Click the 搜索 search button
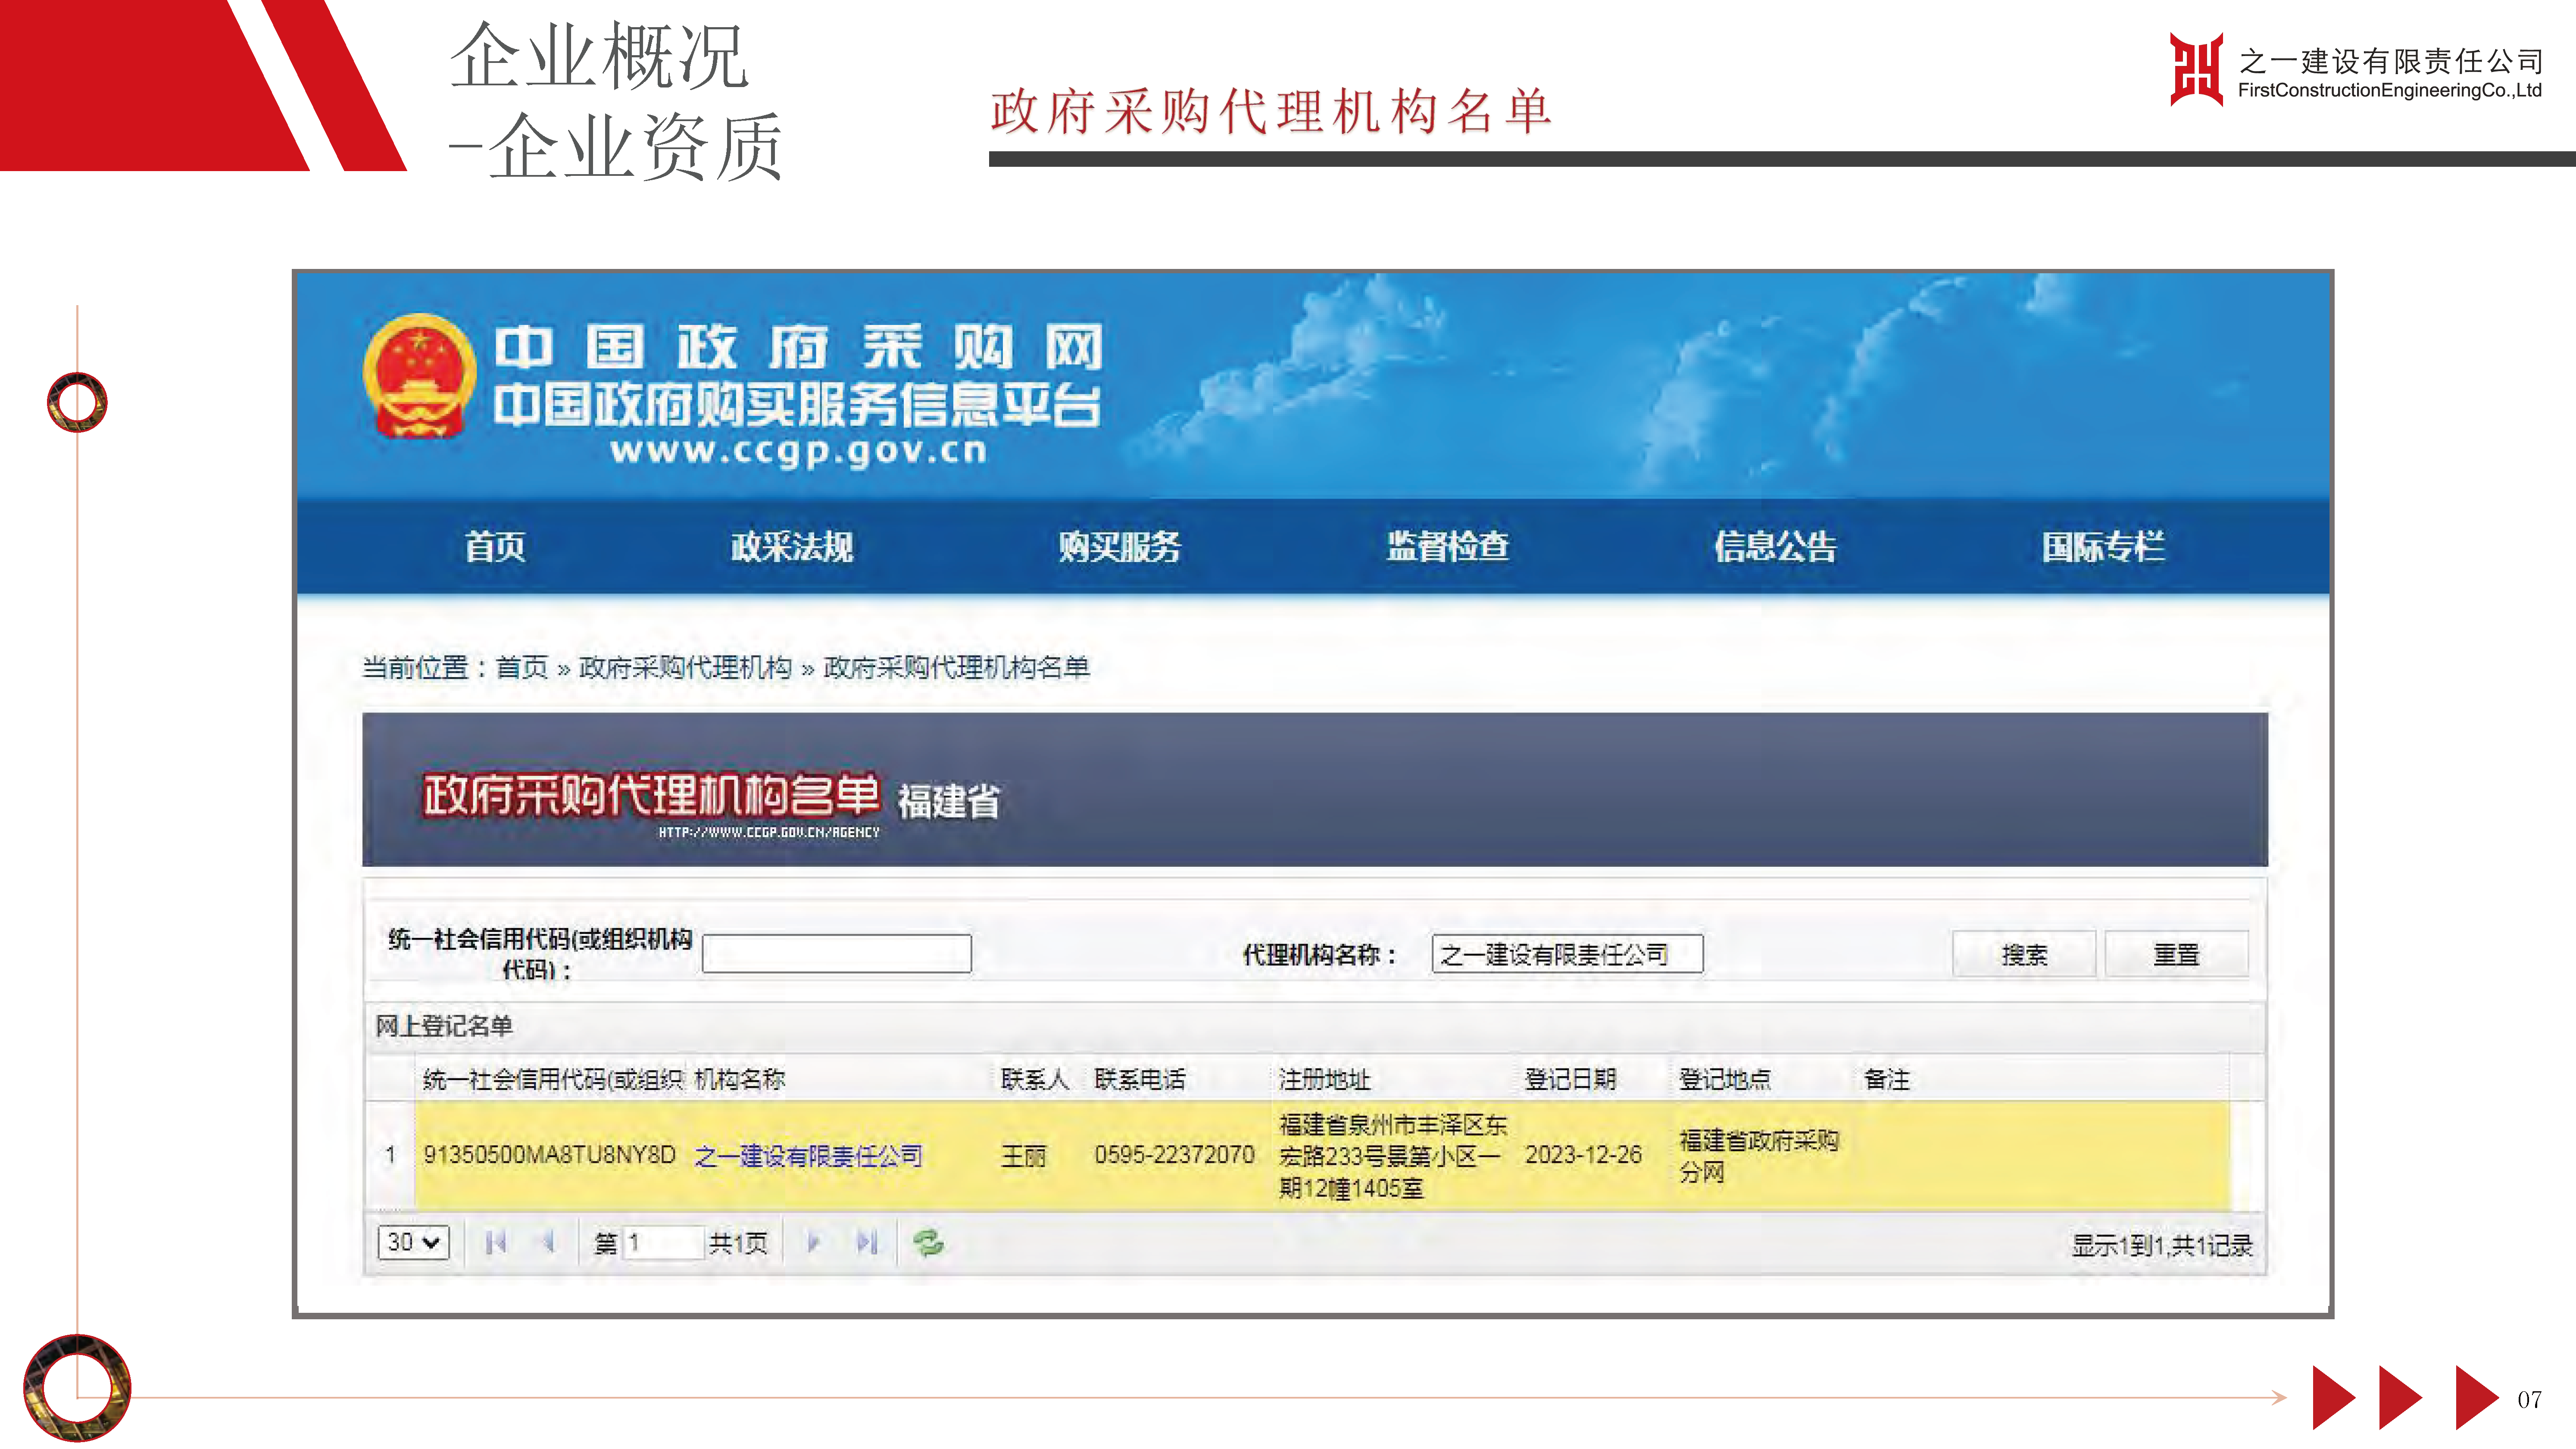This screenshot has width=2576, height=1449. (2024, 954)
